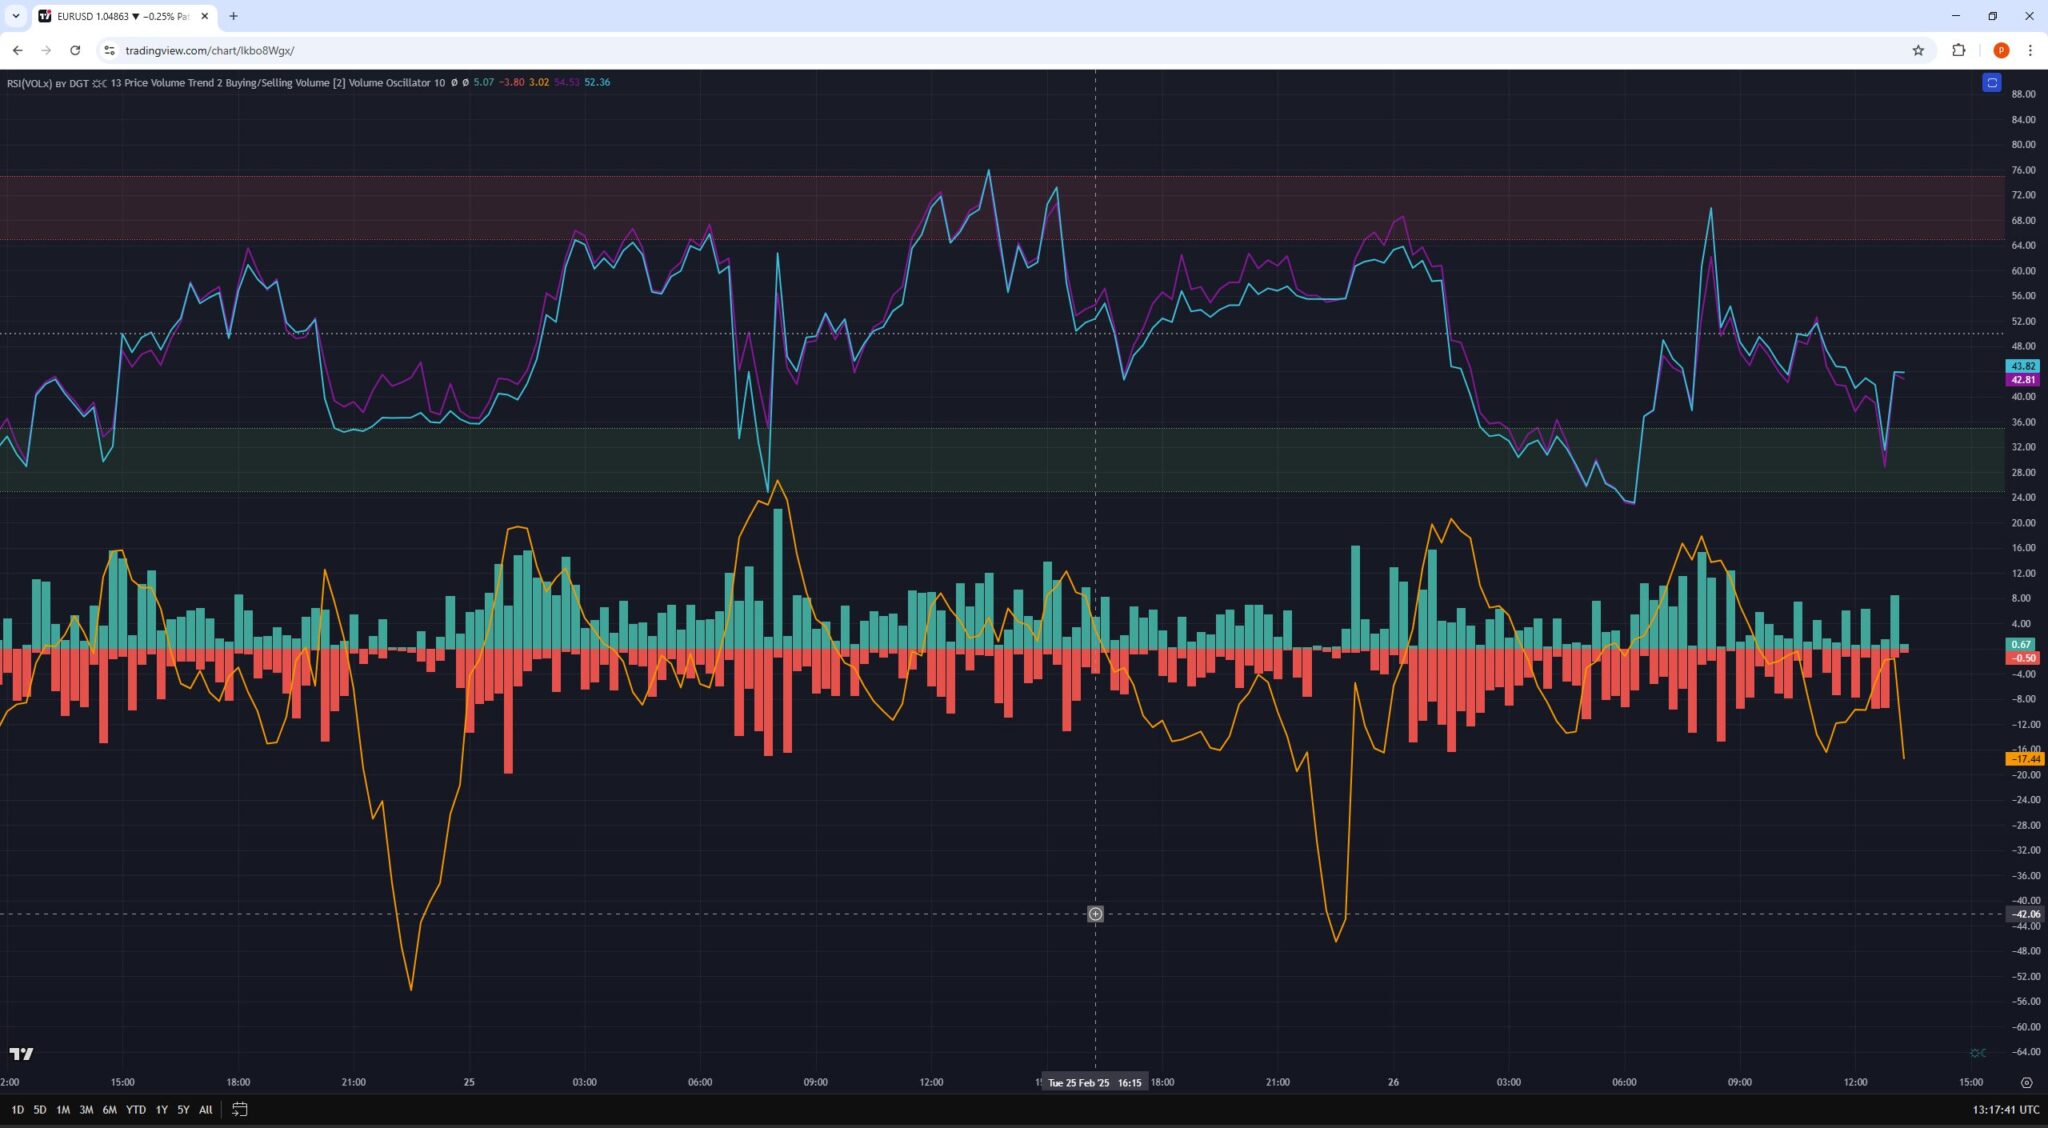The width and height of the screenshot is (2048, 1128).
Task: Expand the browser tab search dropdown
Action: 15,16
